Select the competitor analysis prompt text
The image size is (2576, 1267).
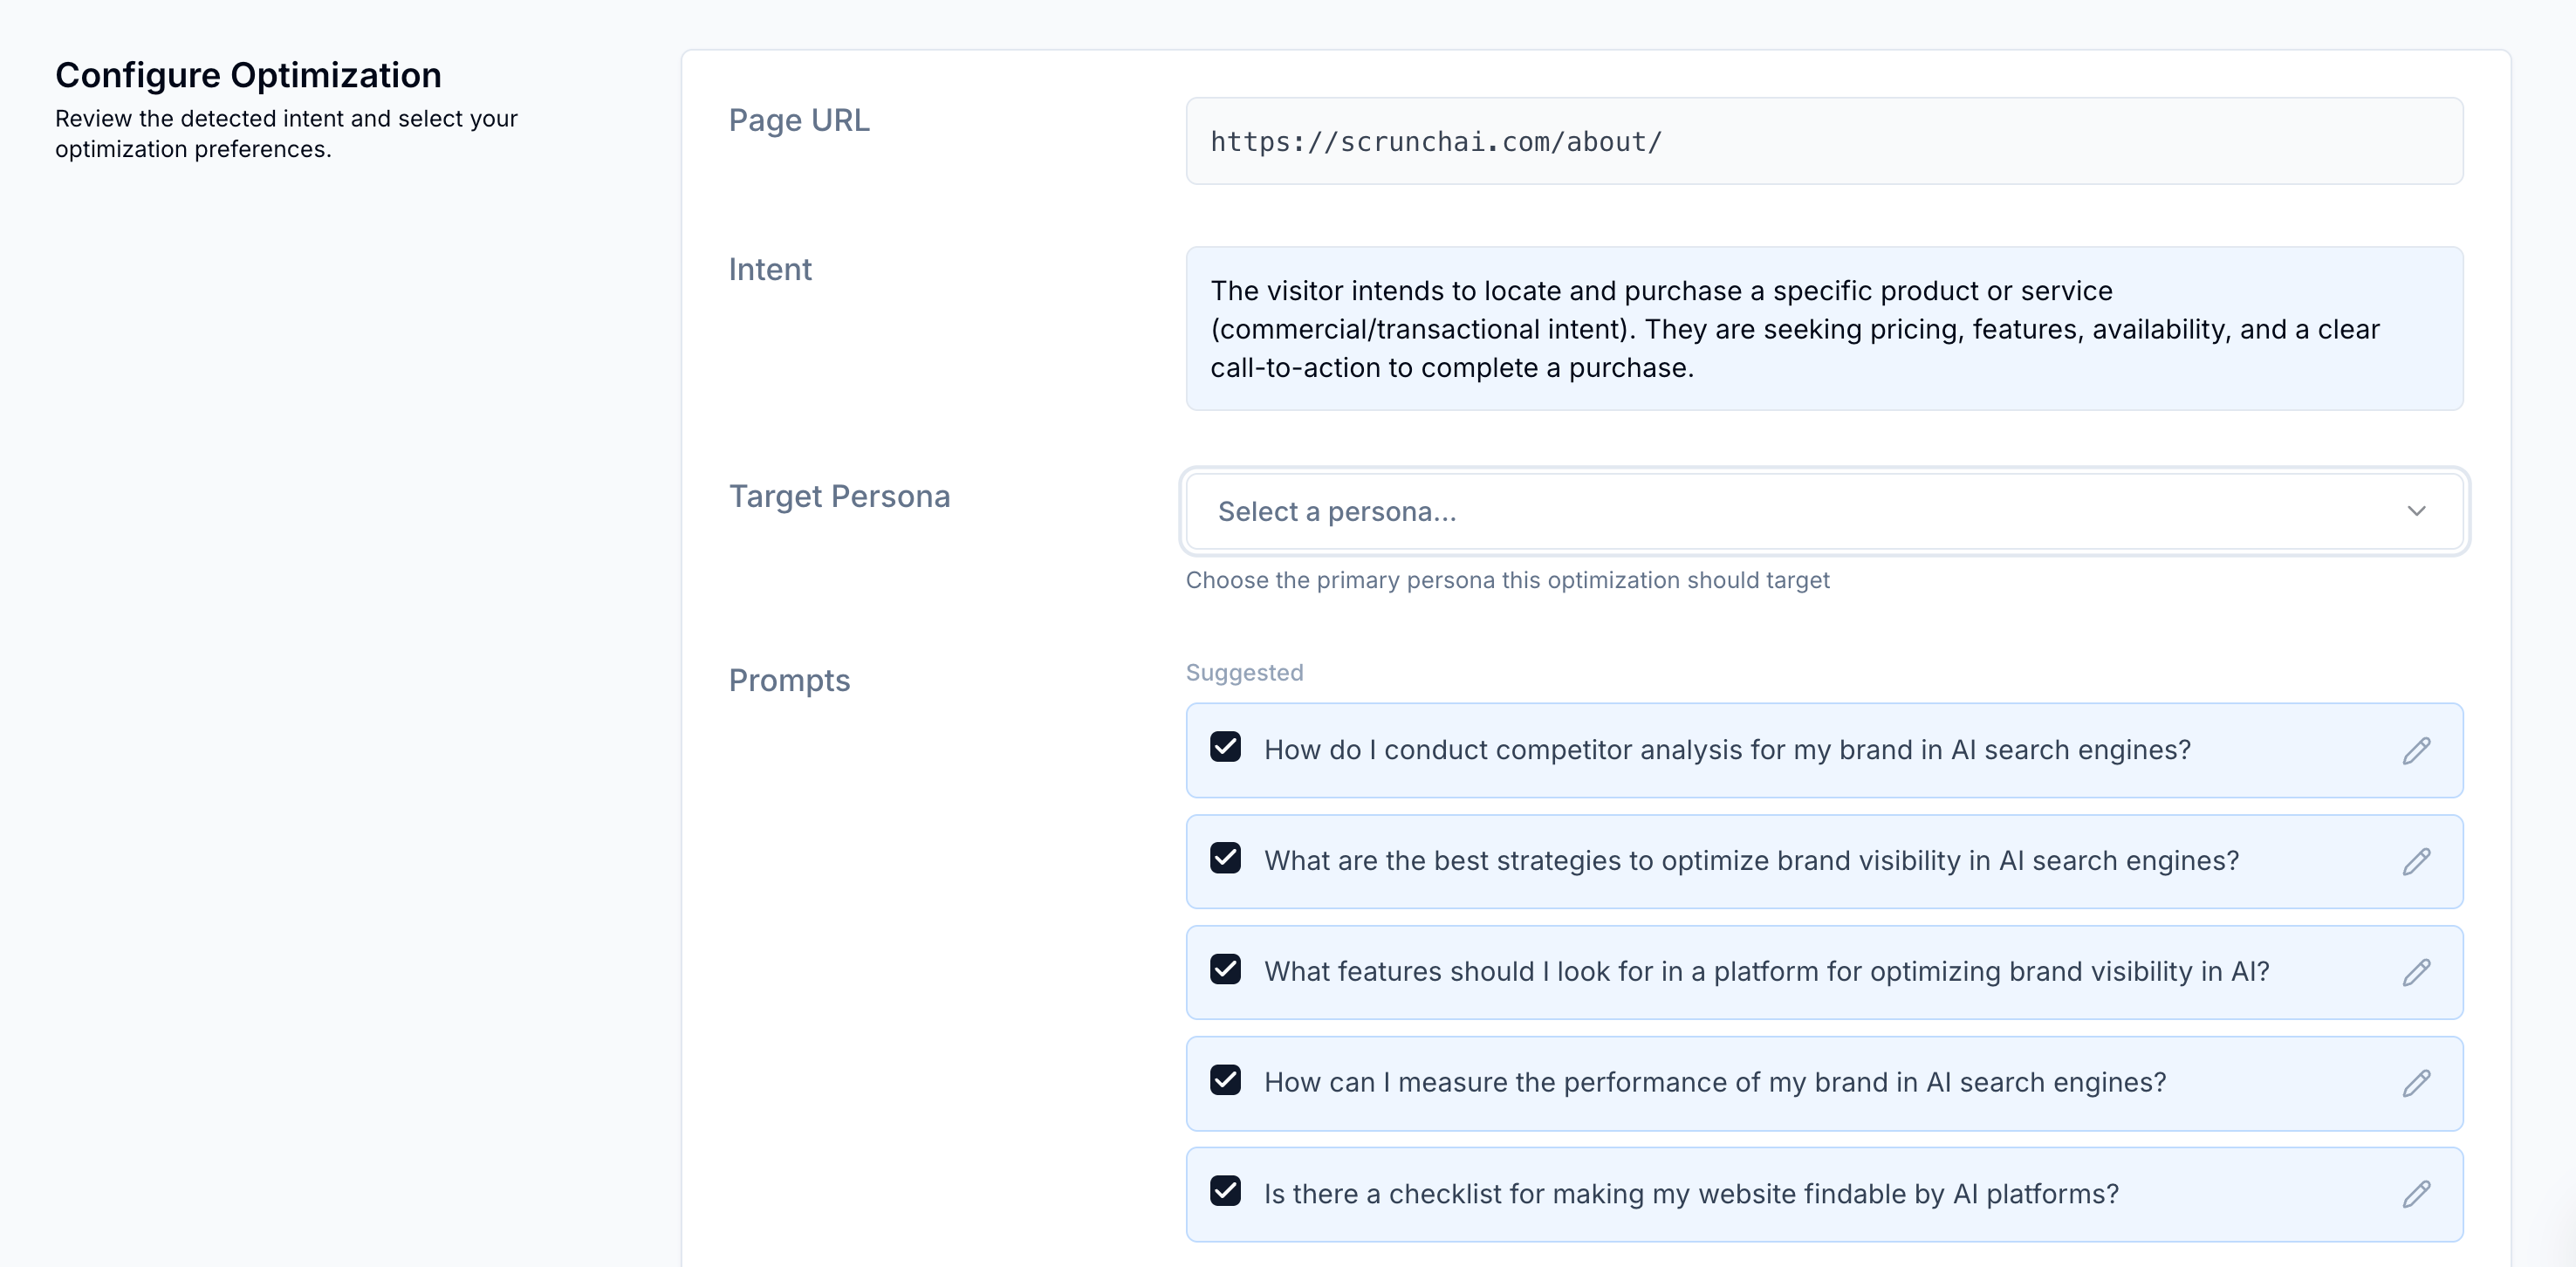pyautogui.click(x=1727, y=750)
